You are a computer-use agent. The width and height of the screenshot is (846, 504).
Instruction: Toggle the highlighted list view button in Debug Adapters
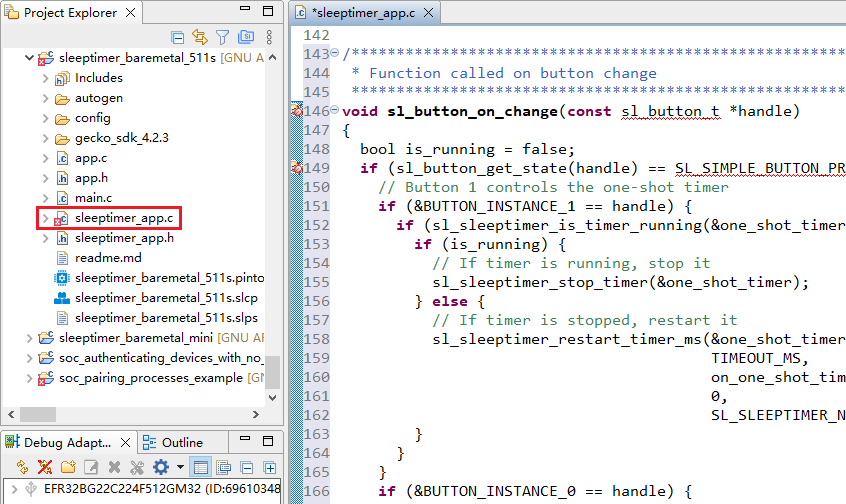(201, 467)
